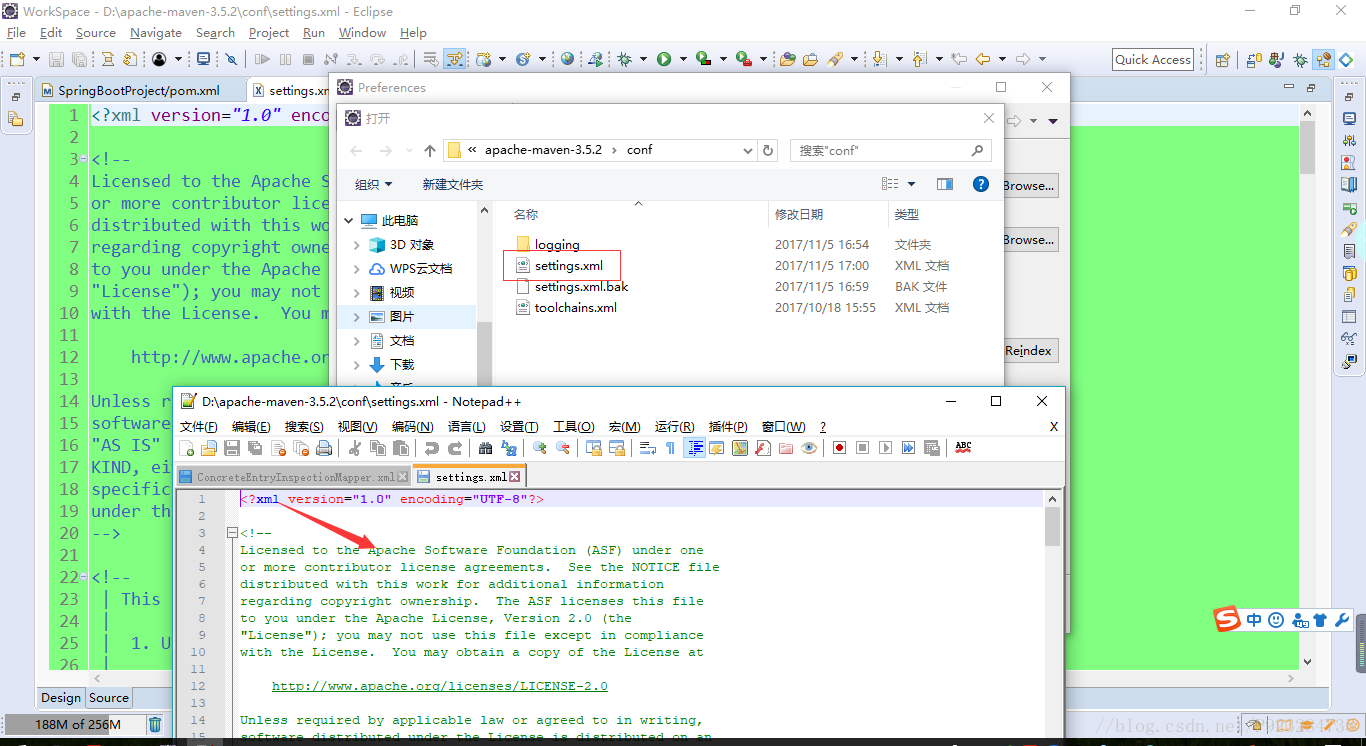Open Notepad++ 插件(P) menu

728,427
